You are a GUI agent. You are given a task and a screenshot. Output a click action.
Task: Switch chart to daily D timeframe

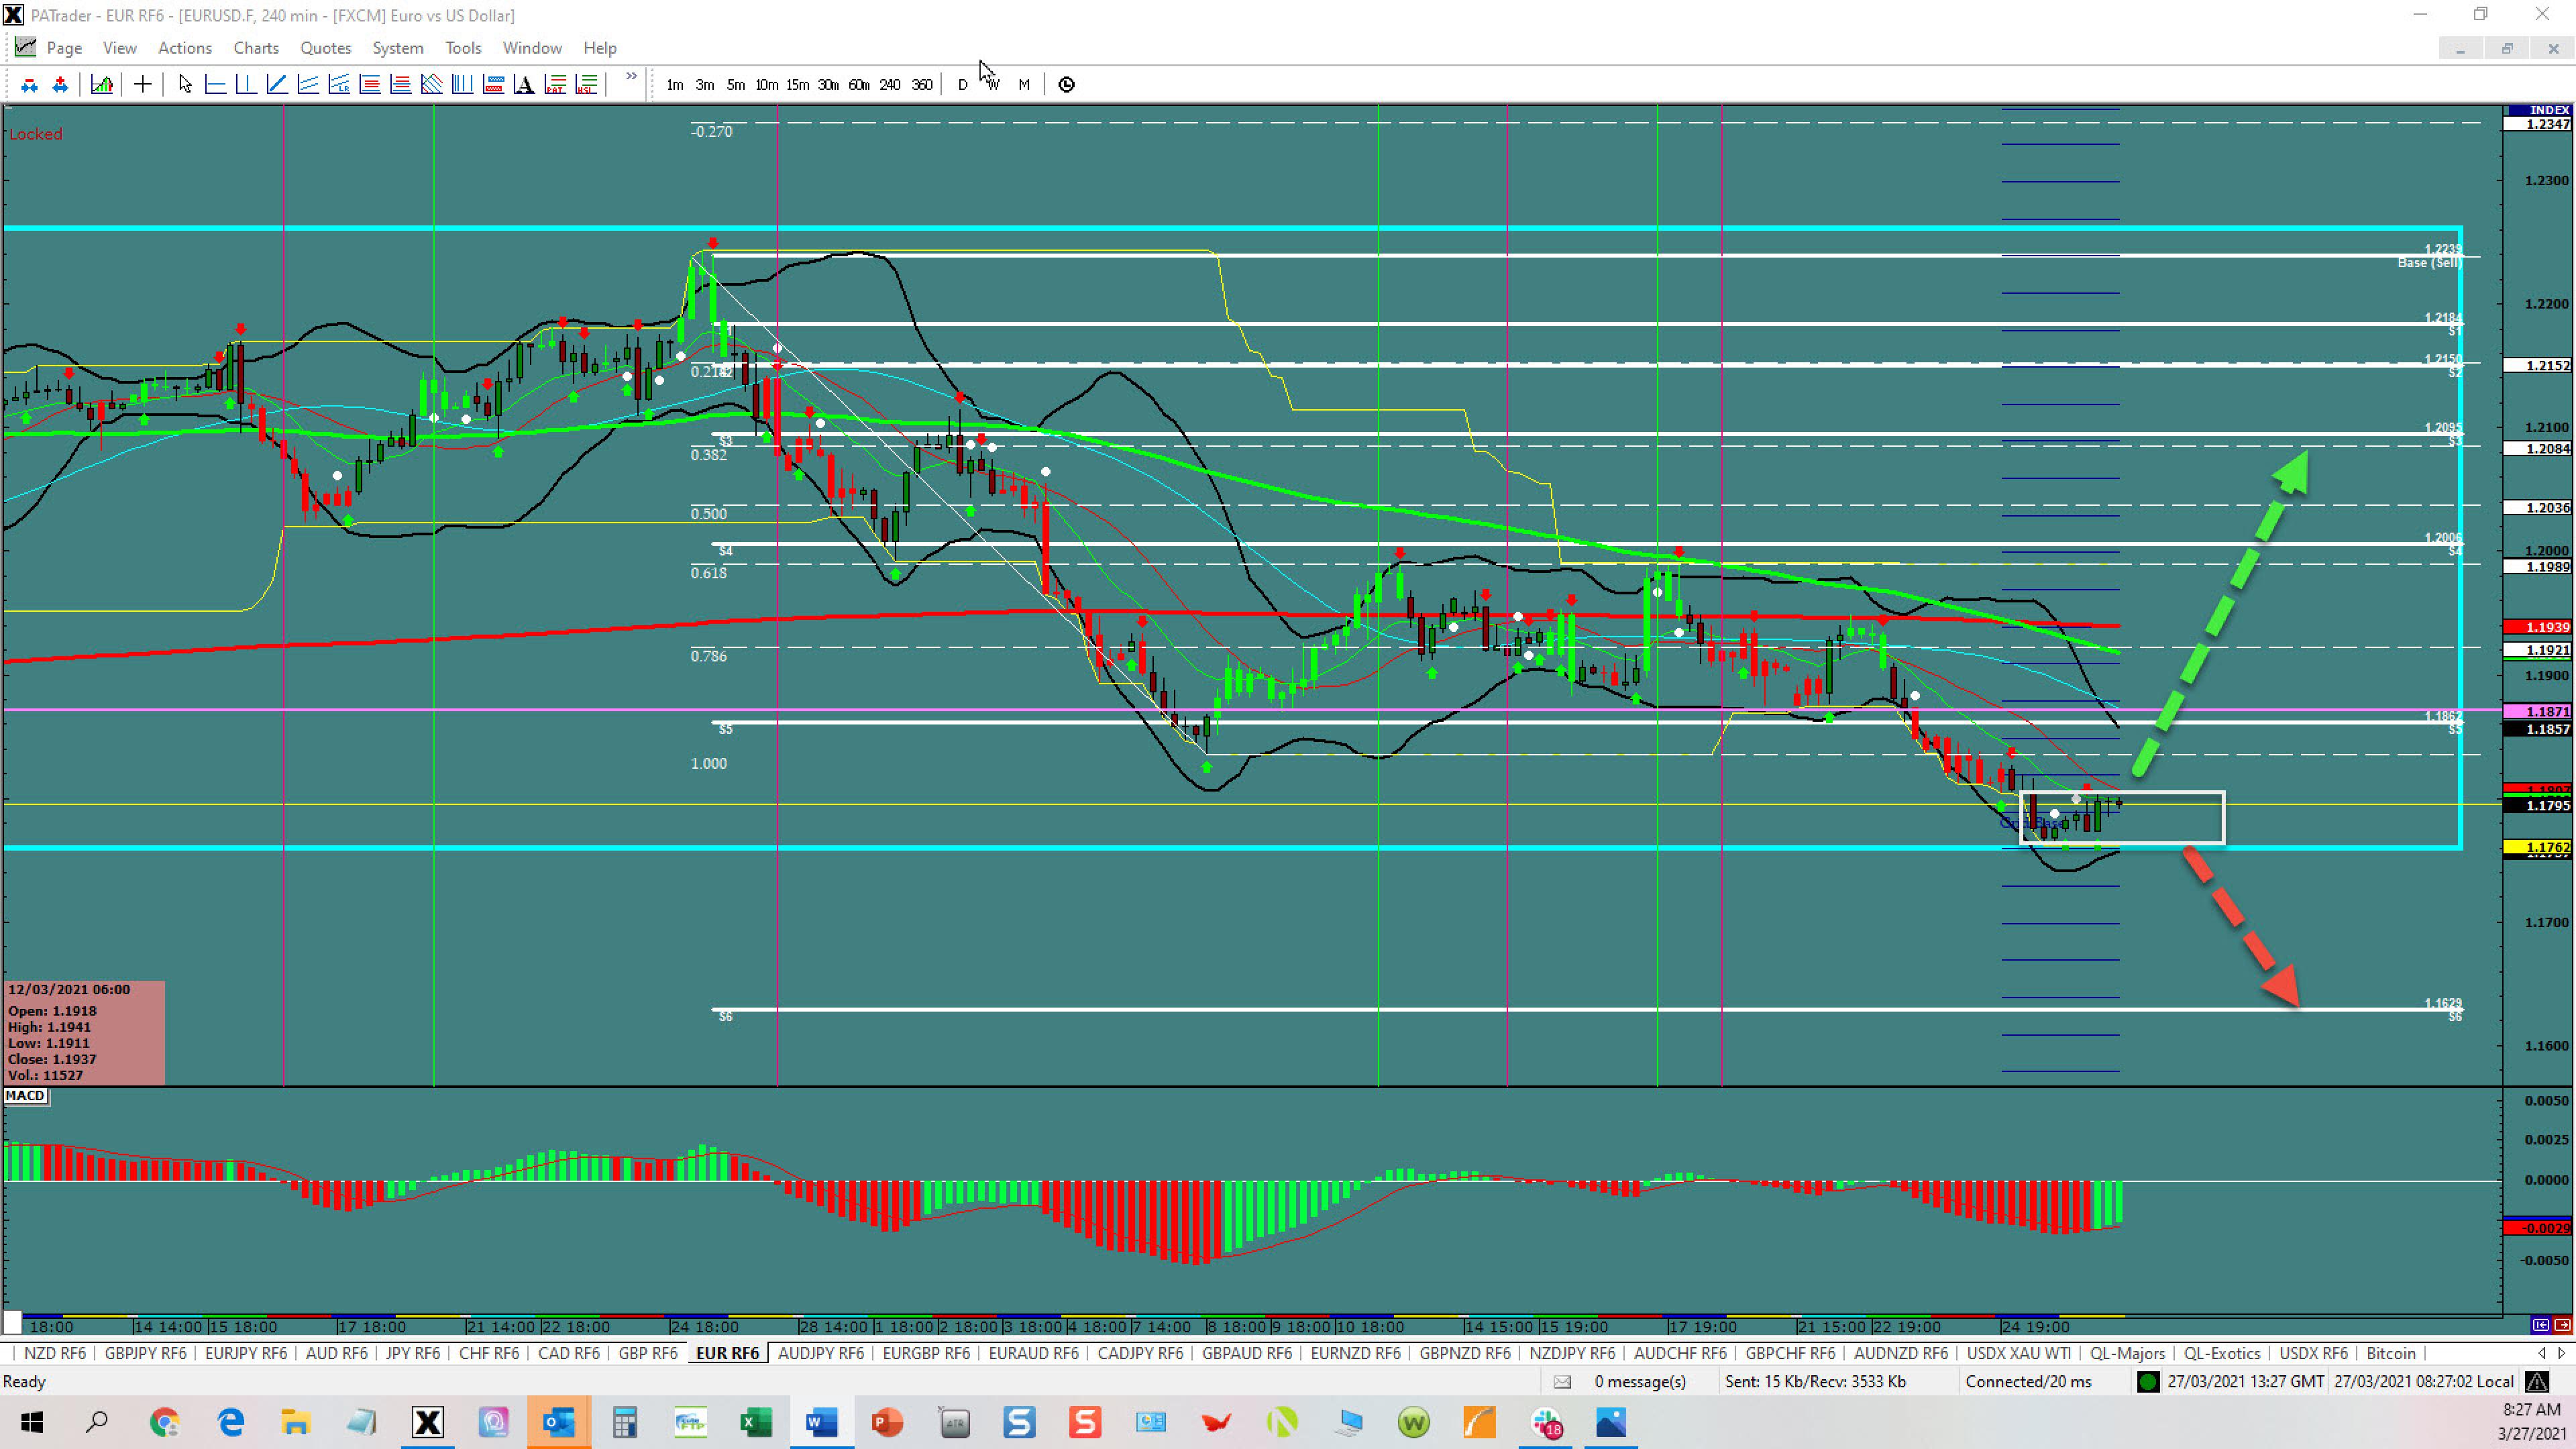963,85
